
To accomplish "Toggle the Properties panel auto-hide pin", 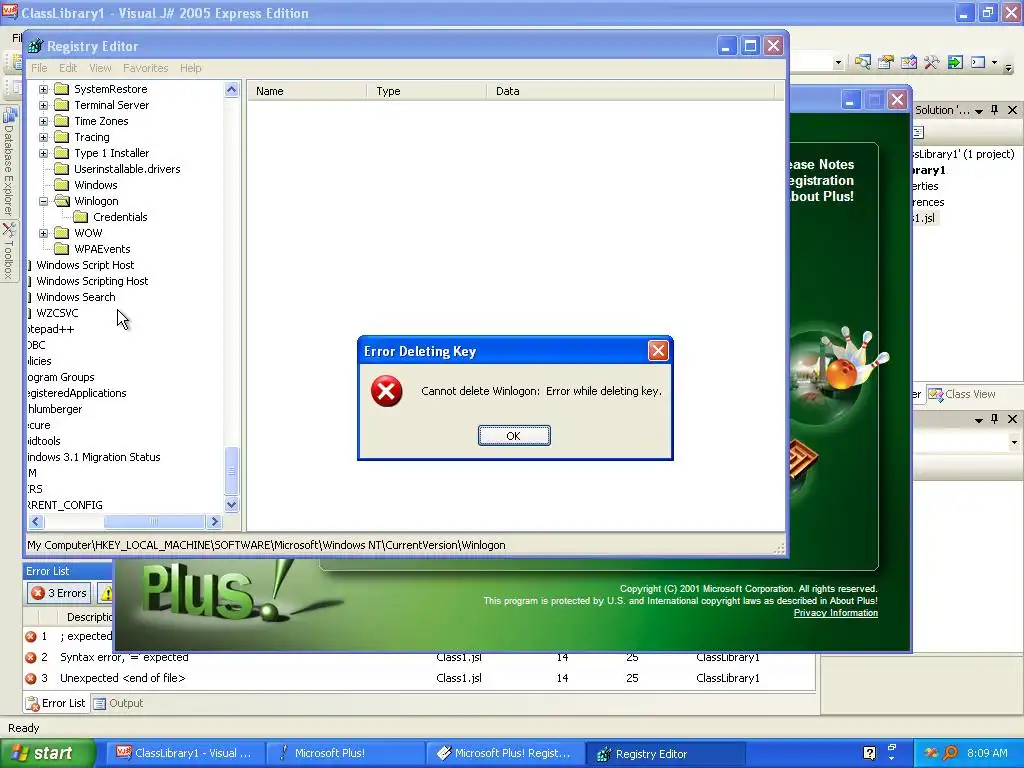I will coord(995,419).
